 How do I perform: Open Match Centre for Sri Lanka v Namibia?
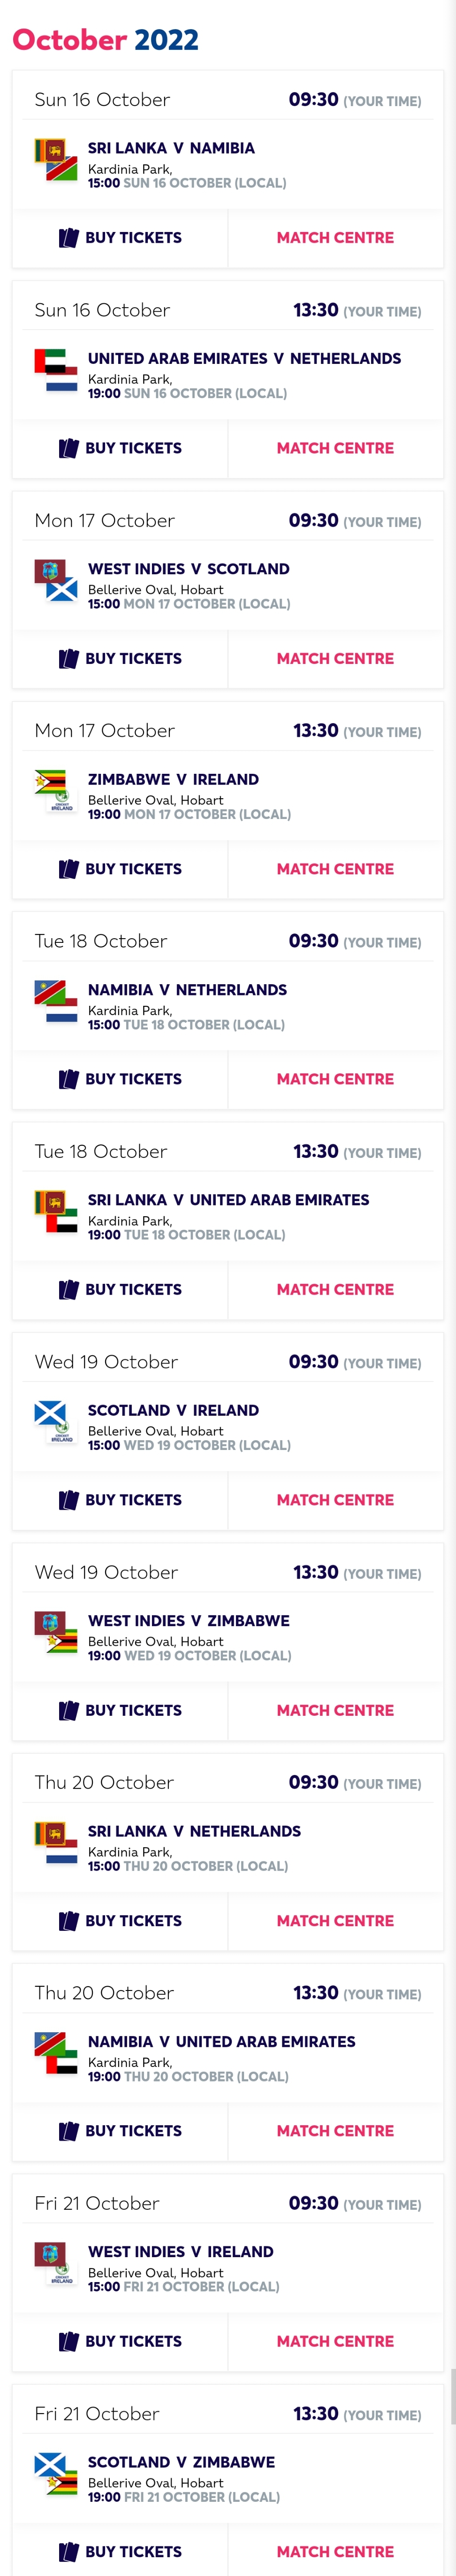click(335, 238)
